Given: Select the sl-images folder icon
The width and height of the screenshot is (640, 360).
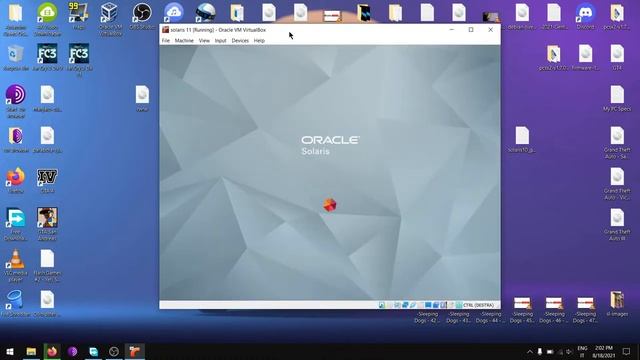Looking at the screenshot, I should [617, 303].
